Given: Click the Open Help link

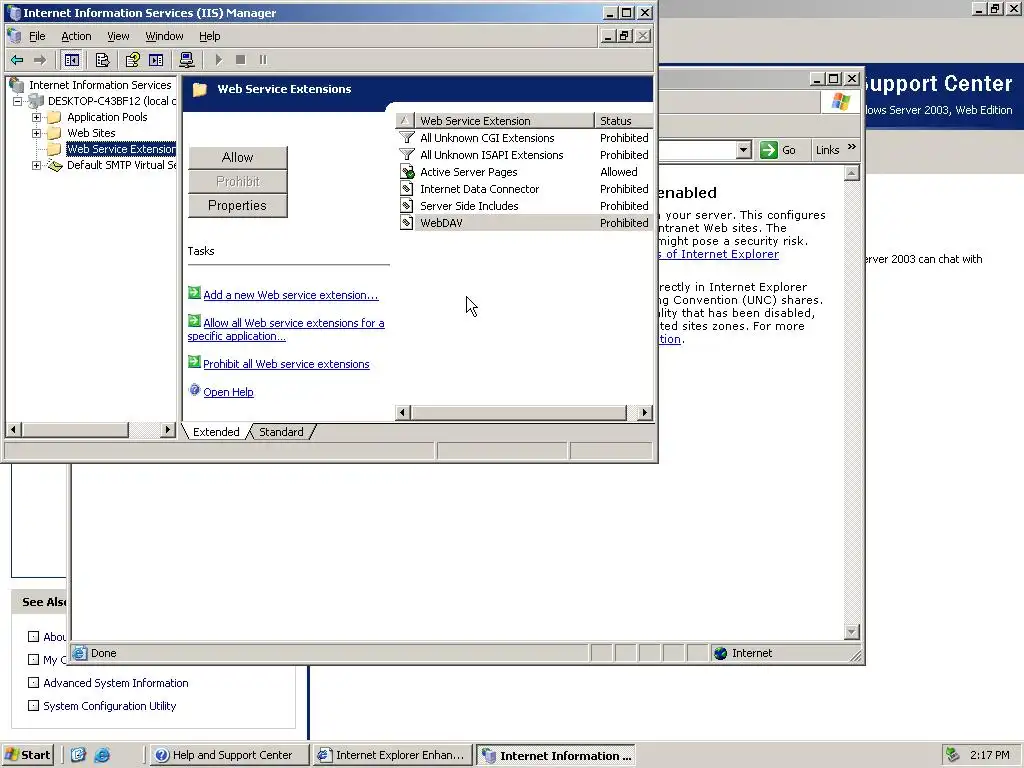Looking at the screenshot, I should (x=229, y=392).
